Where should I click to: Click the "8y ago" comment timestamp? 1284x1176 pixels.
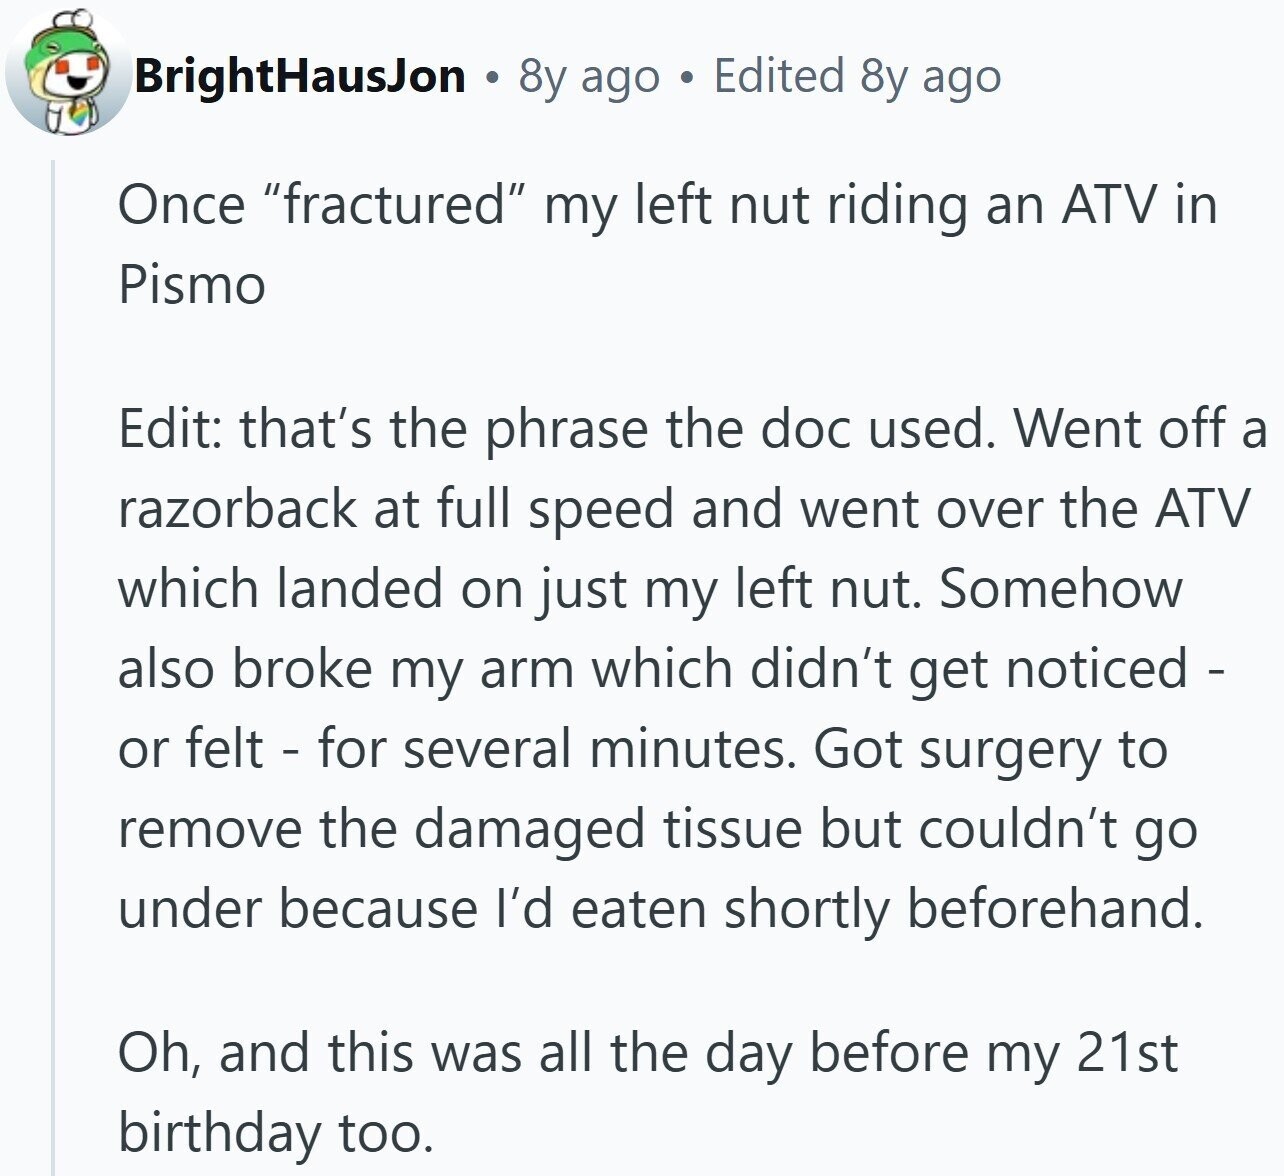click(589, 77)
